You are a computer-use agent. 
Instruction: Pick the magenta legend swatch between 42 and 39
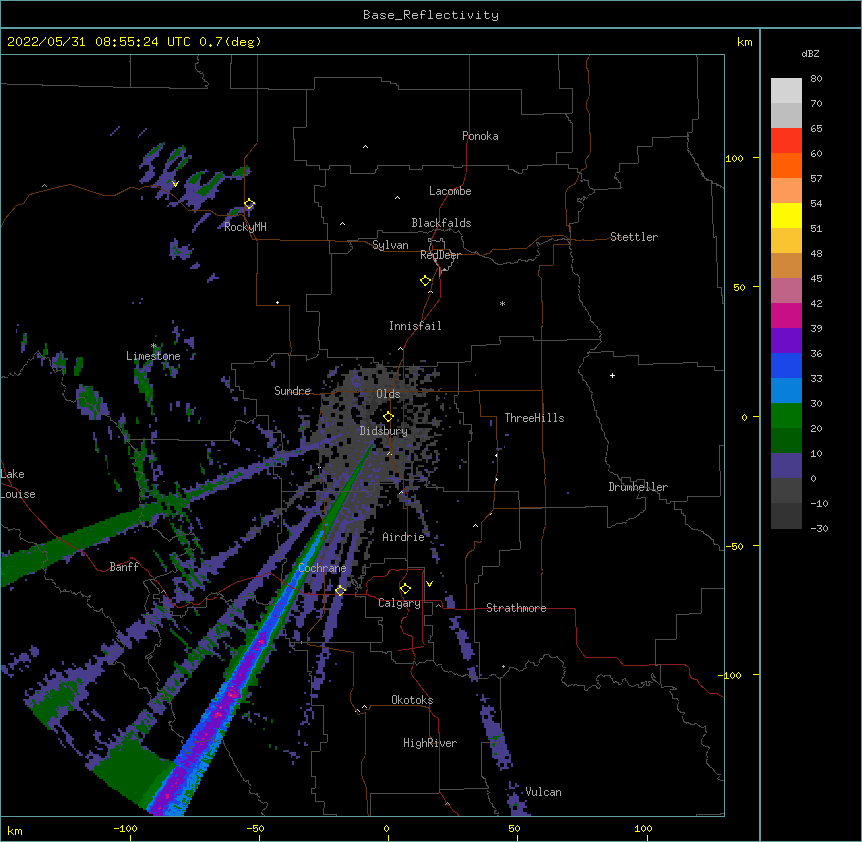[786, 315]
